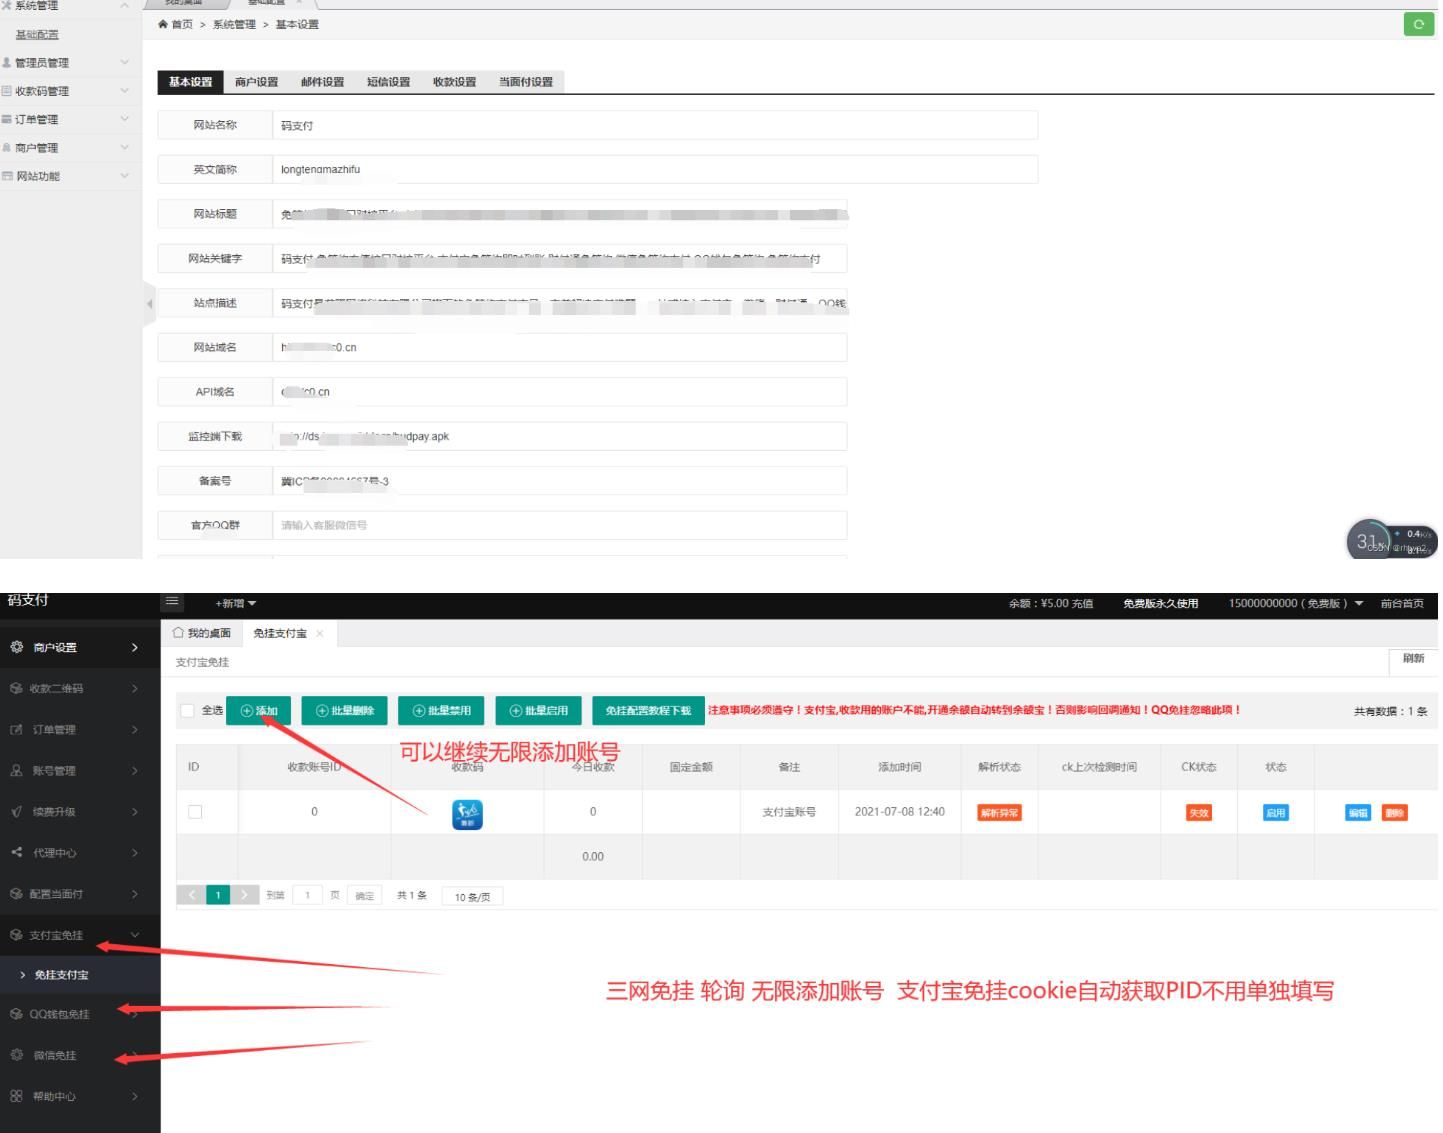Click the 官方QQ群 input field

(560, 524)
